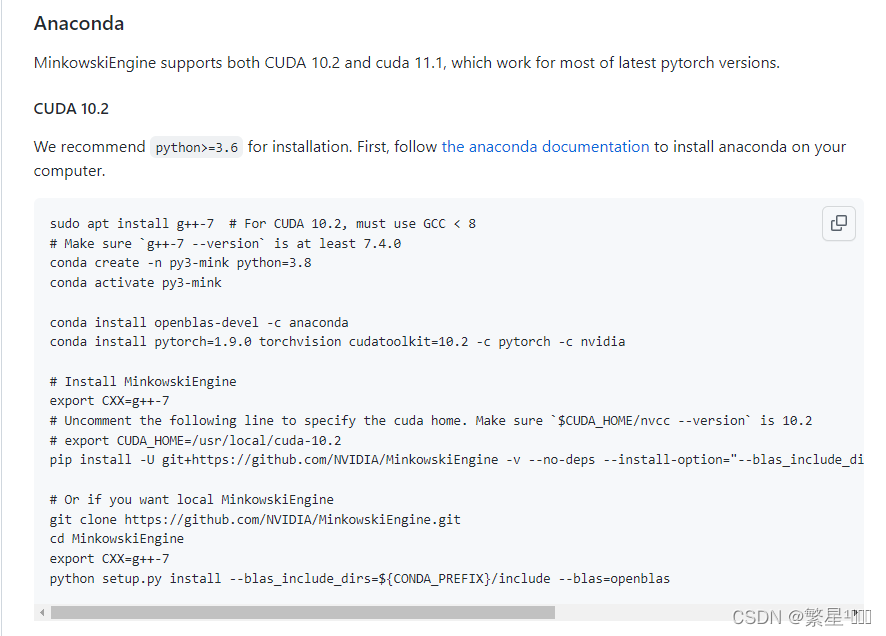
Task: Click the Anaconda page heading
Action: pos(79,23)
